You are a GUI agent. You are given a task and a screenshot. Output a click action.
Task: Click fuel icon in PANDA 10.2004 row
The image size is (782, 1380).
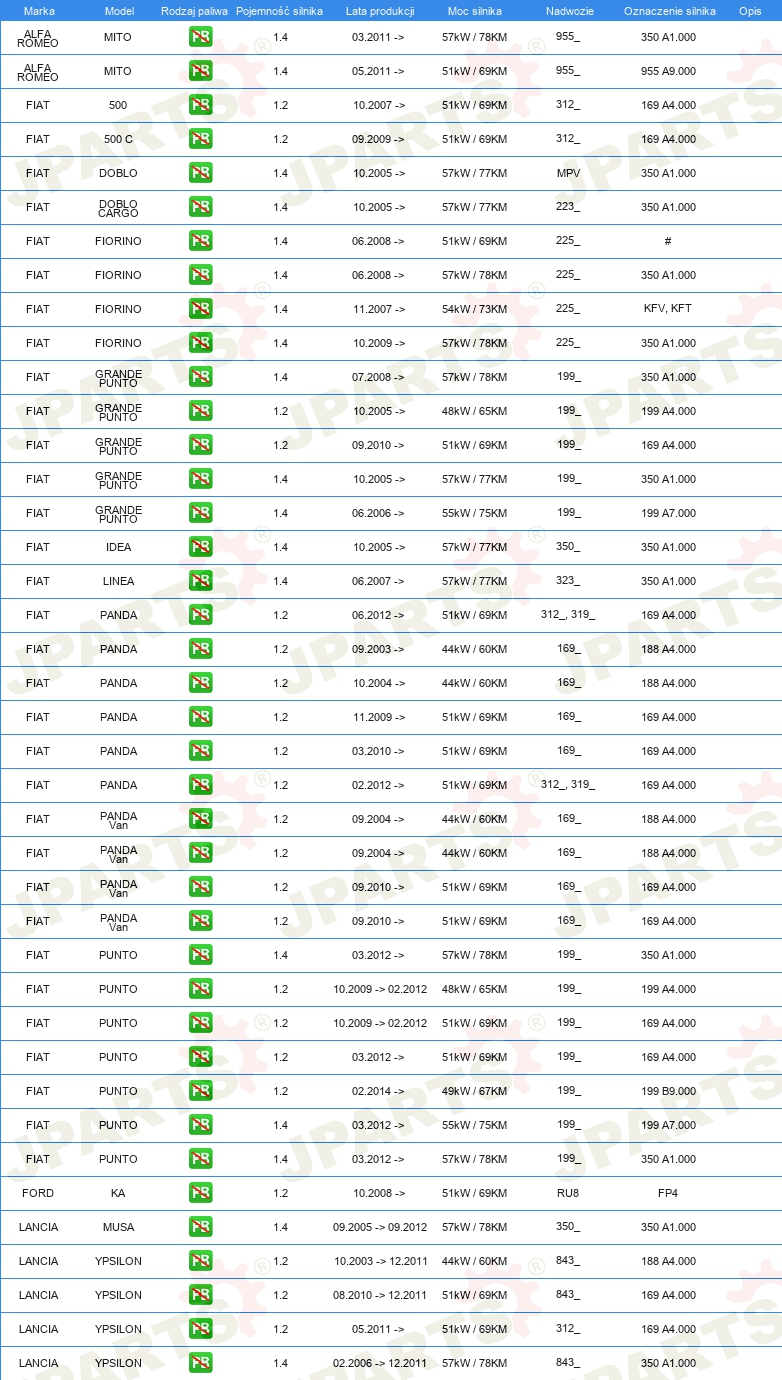[200, 684]
